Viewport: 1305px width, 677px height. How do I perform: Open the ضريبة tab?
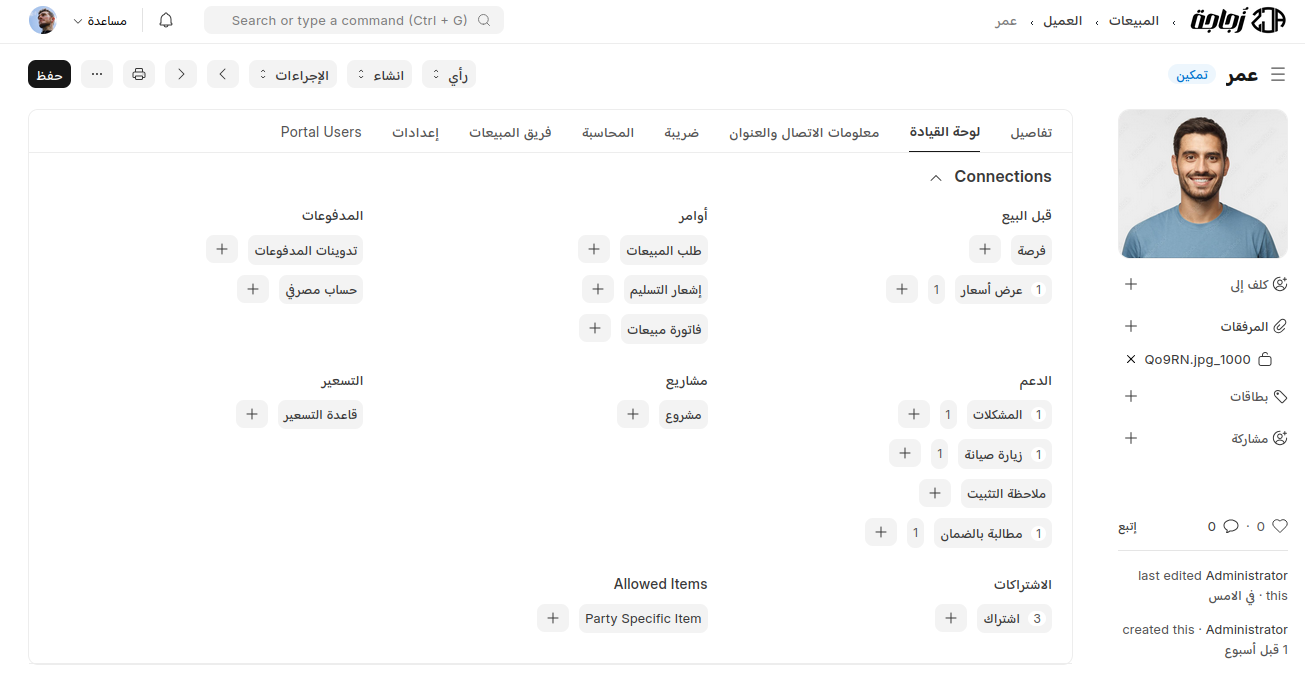click(x=682, y=132)
